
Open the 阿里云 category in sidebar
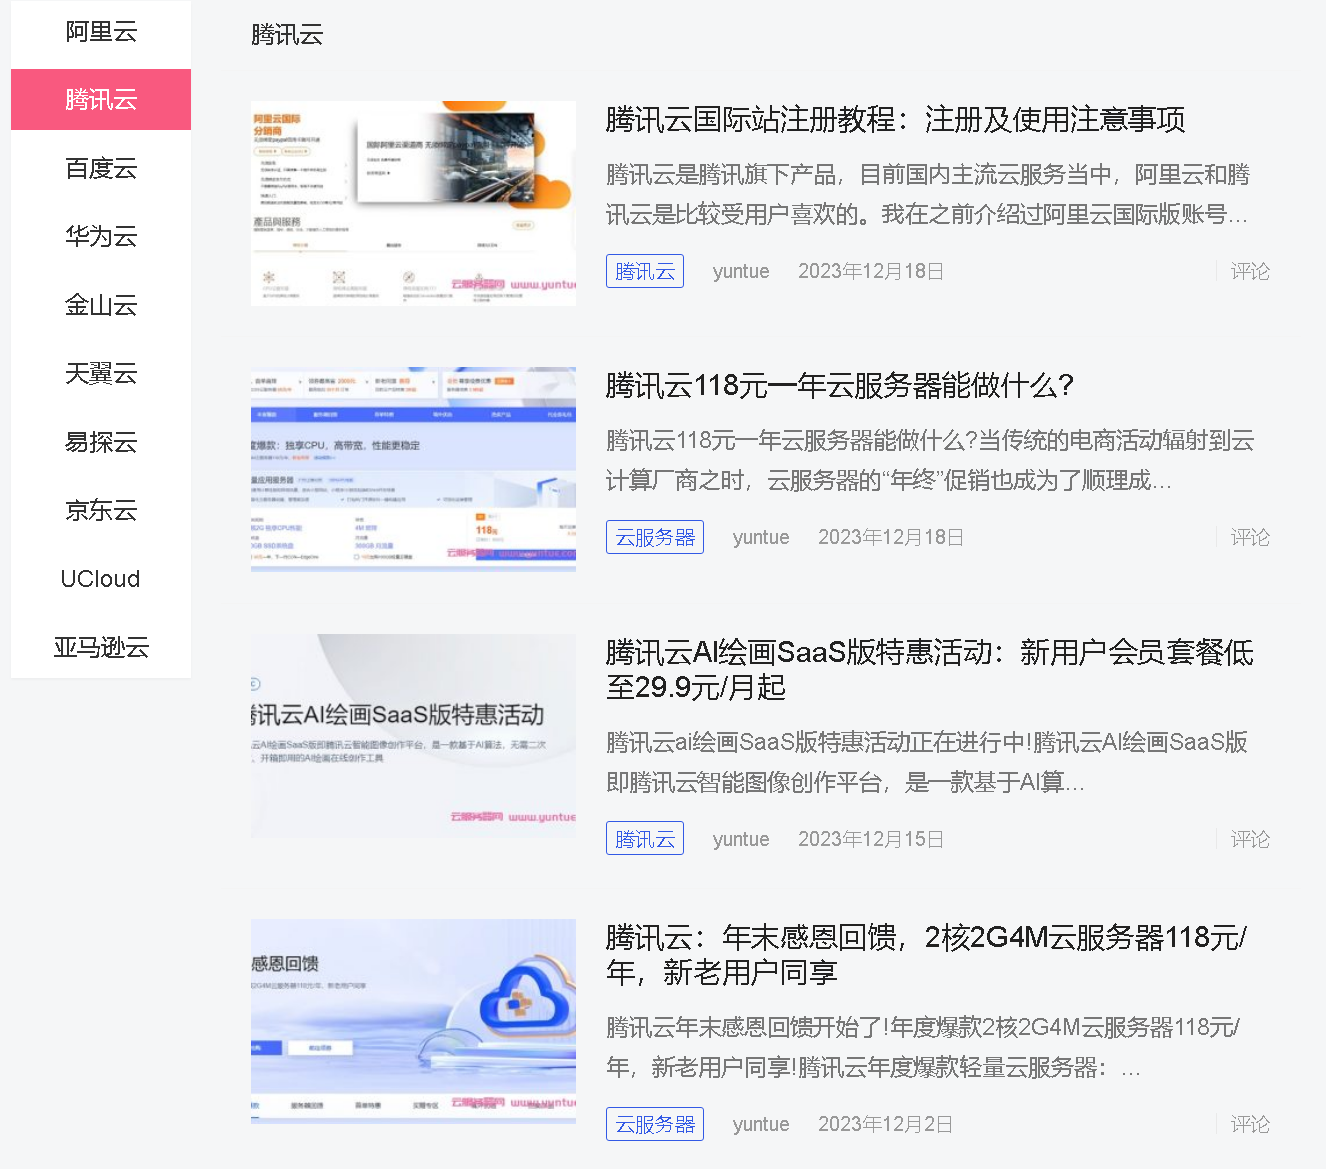click(101, 32)
